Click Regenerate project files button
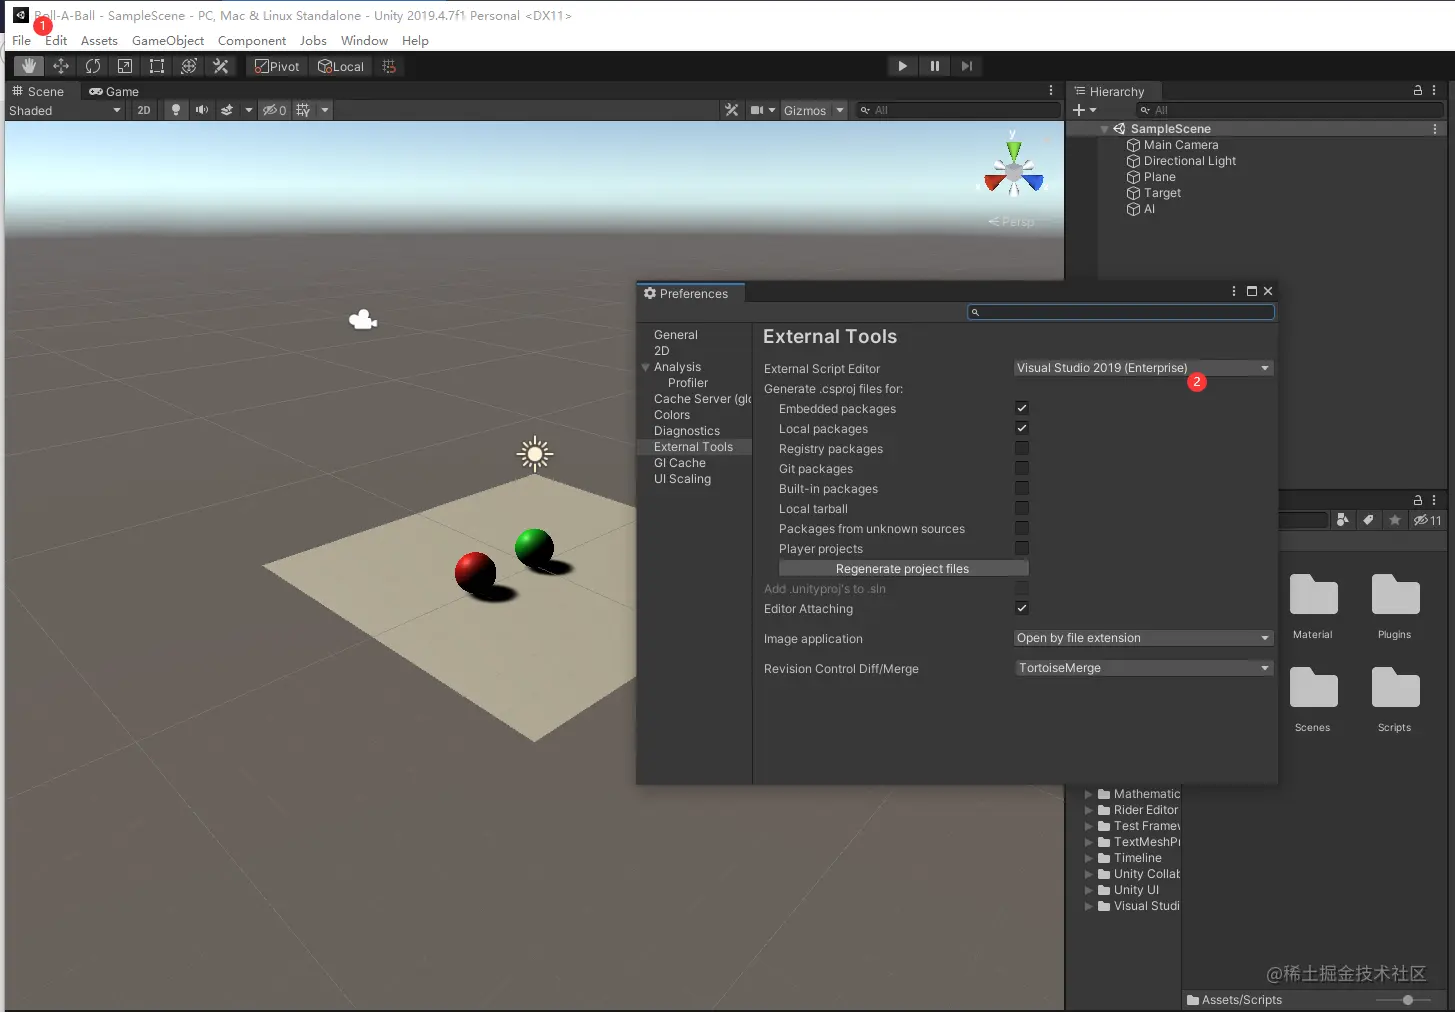The height and width of the screenshot is (1012, 1455). click(x=903, y=568)
